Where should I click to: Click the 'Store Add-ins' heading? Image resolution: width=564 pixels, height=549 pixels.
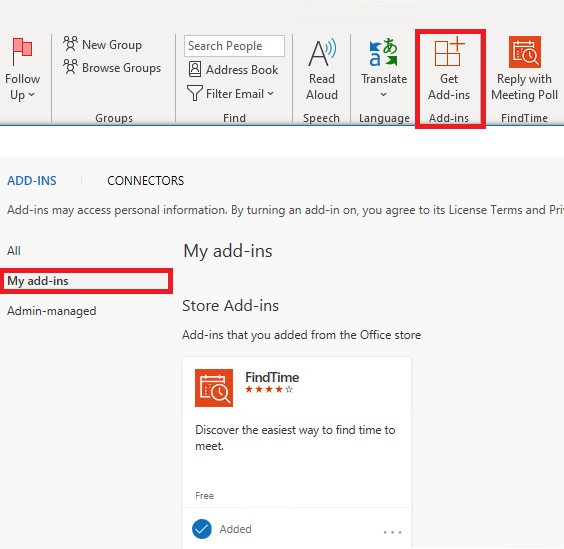pos(230,306)
